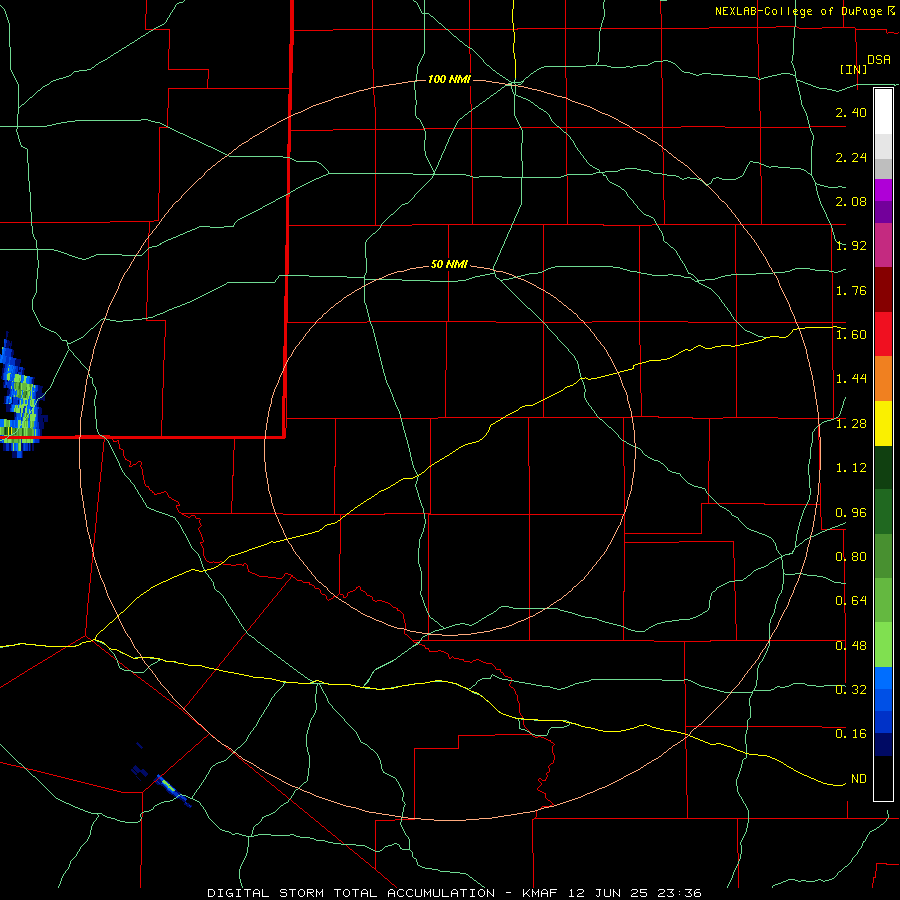This screenshot has height=900, width=900.
Task: Select the dark red swatch beside 1.76
Action: (883, 290)
